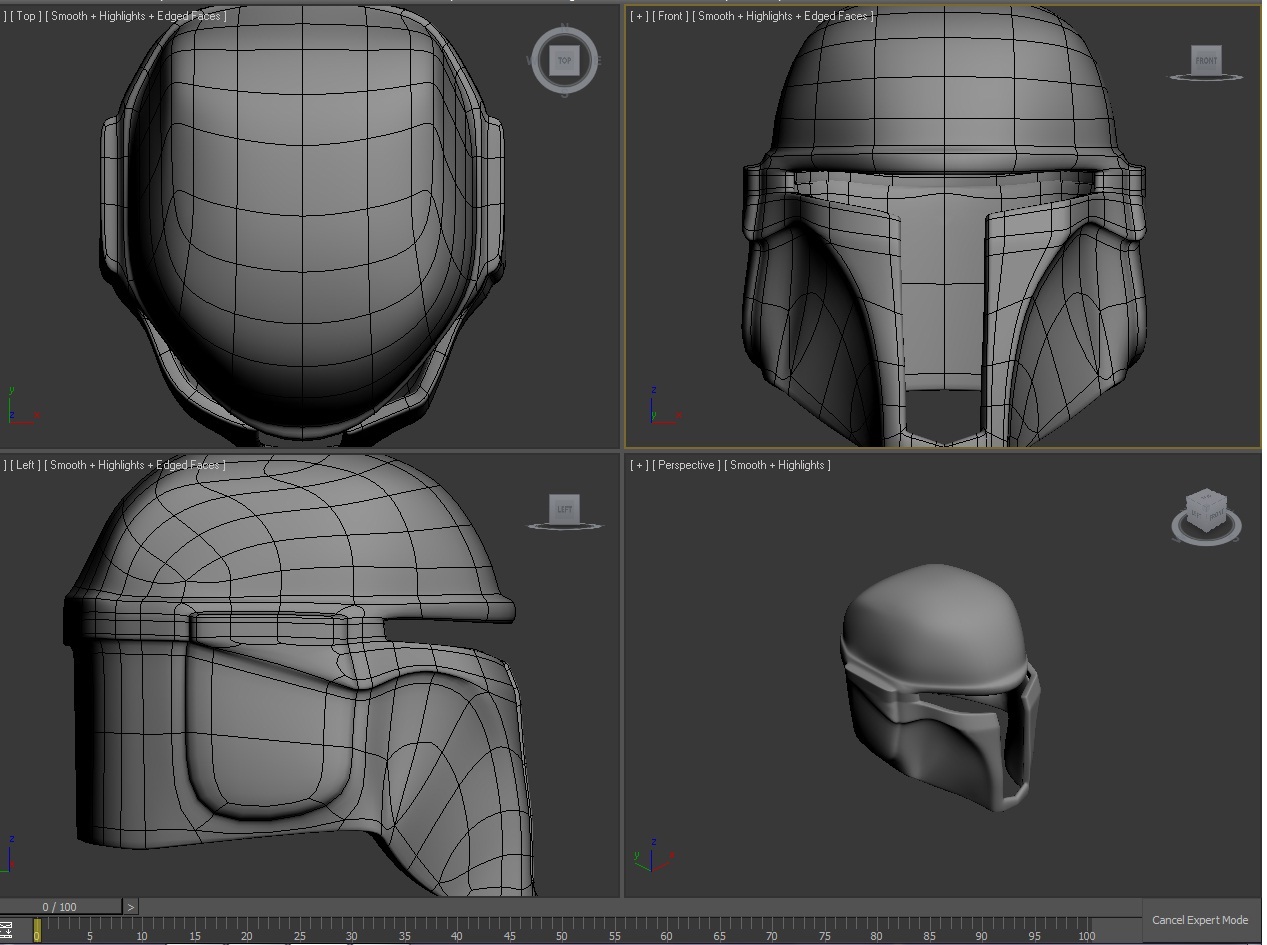
Task: Click the Cancel Expert Mode button
Action: pyautogui.click(x=1200, y=920)
